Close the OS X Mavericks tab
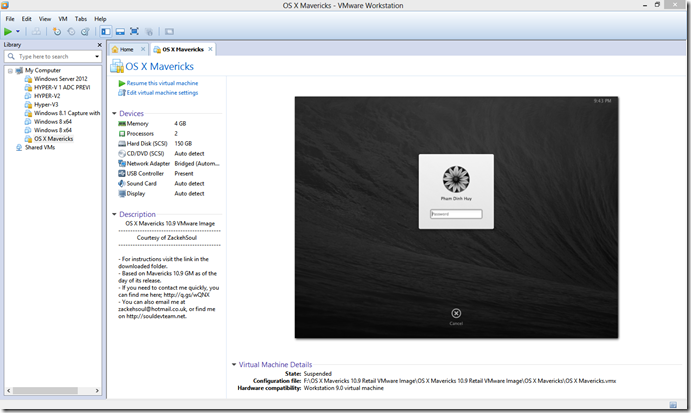691x413 pixels. coord(210,49)
